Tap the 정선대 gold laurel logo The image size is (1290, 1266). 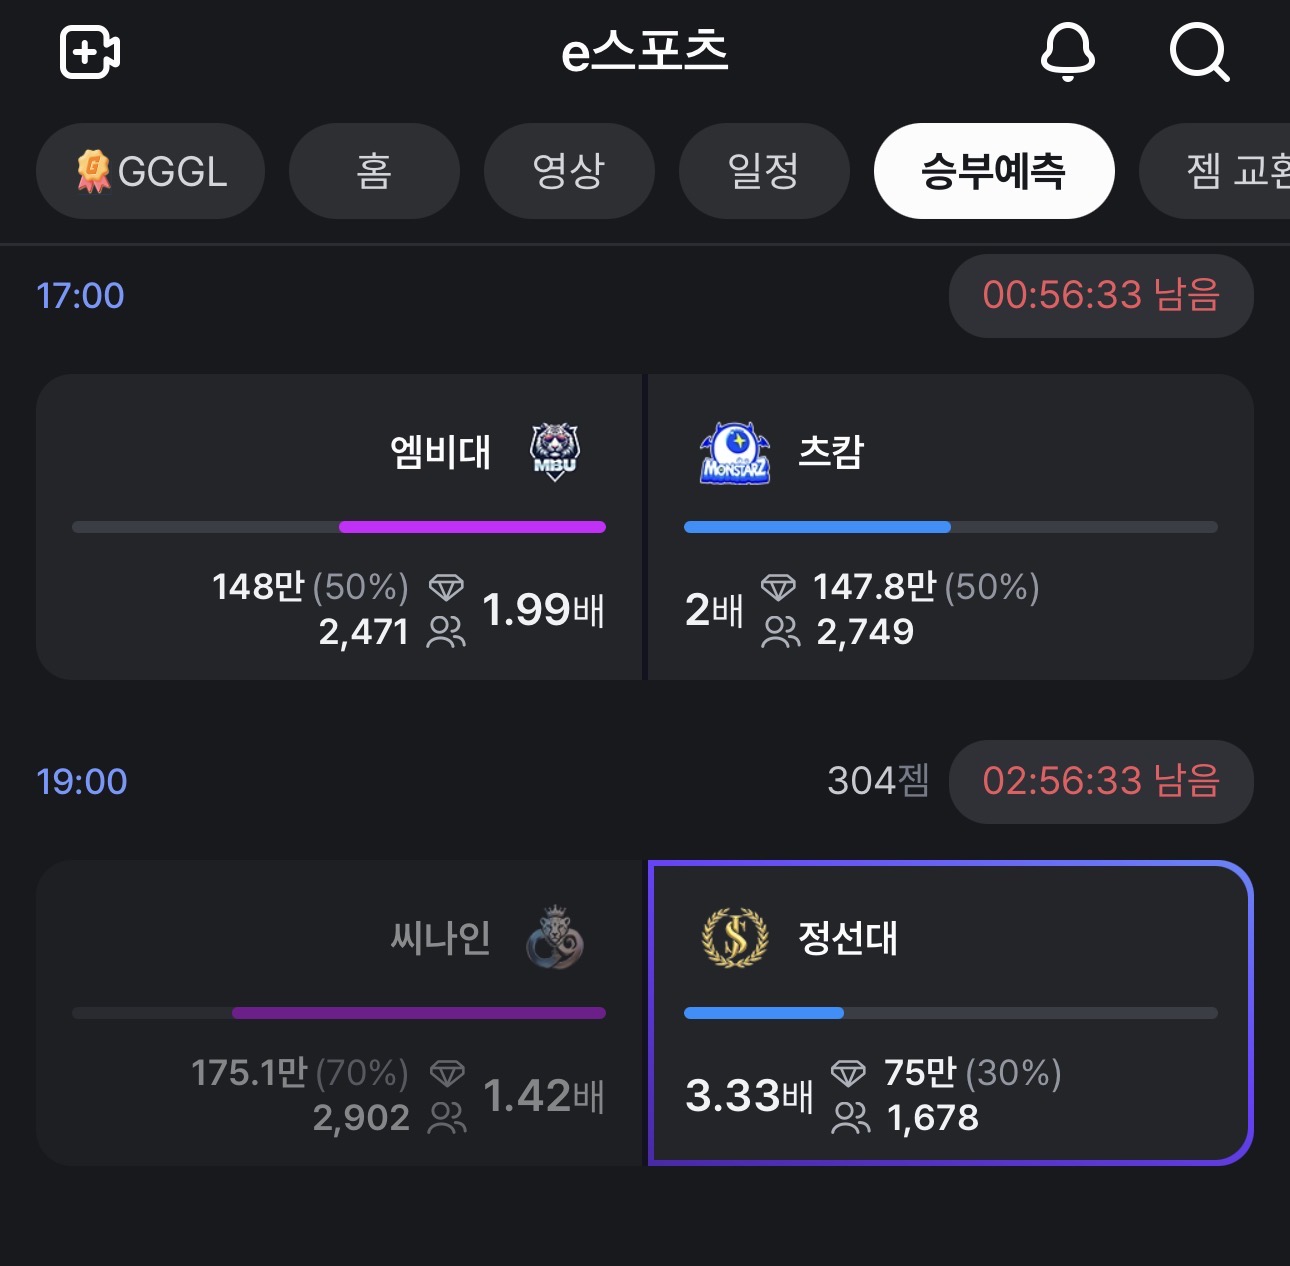[735, 938]
